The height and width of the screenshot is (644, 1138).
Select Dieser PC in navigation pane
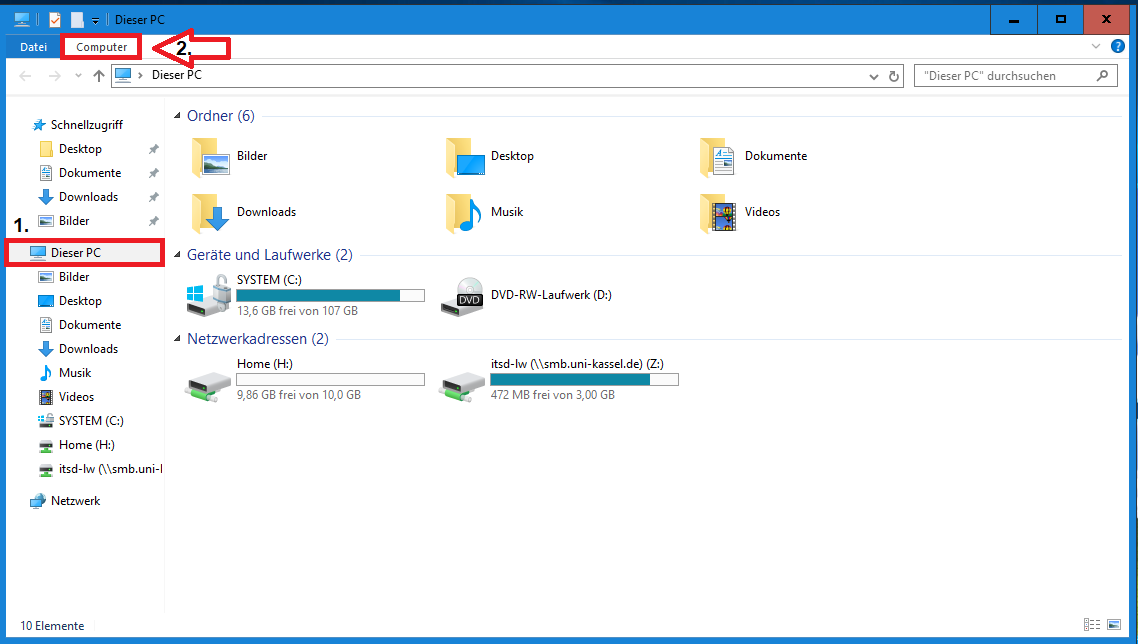pyautogui.click(x=76, y=253)
